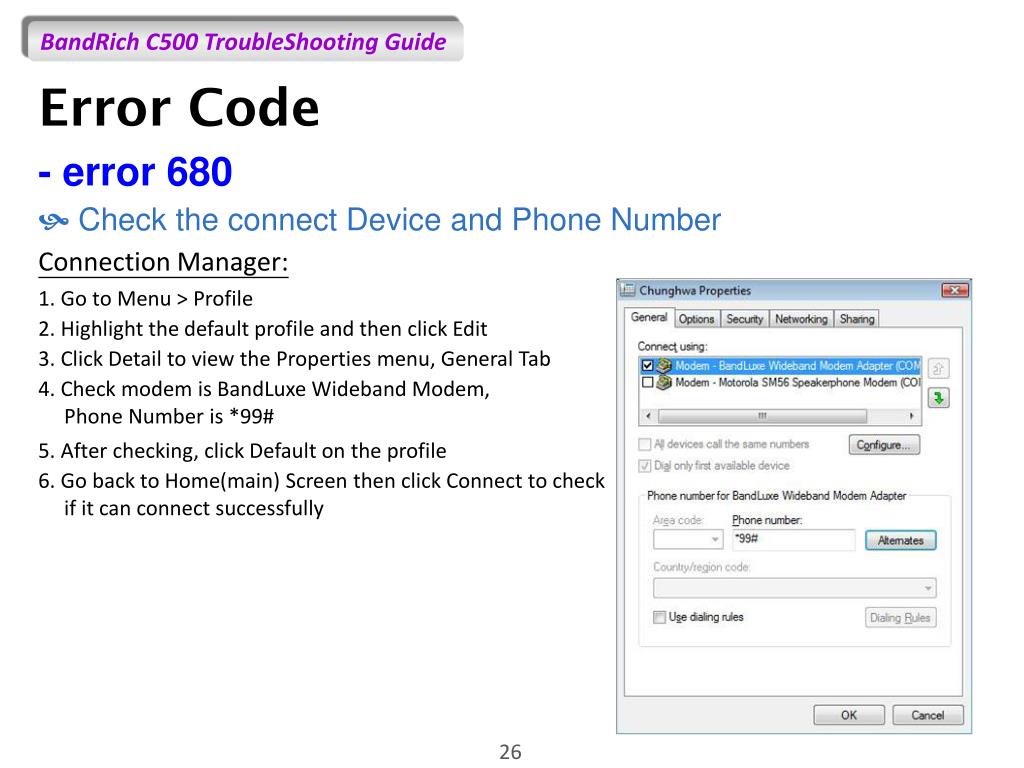Click the BandLuxe modem device icon
The height and width of the screenshot is (768, 1024).
click(664, 366)
